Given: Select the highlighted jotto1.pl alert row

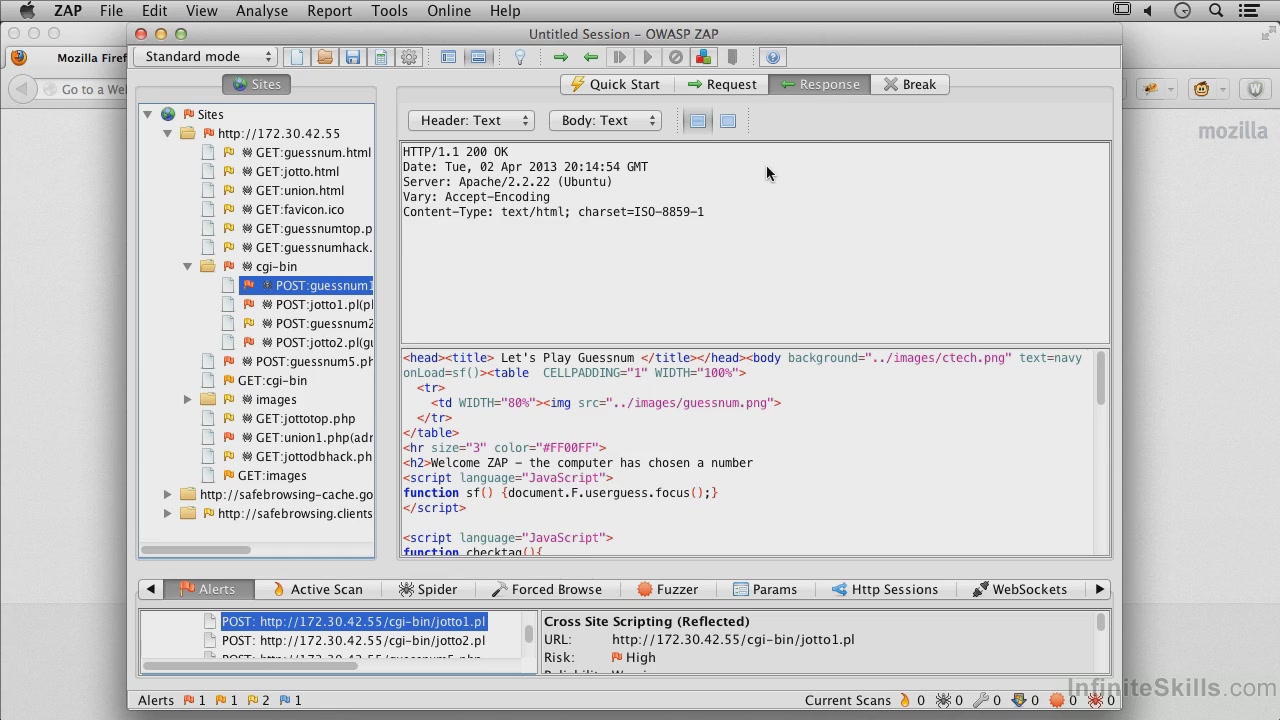Looking at the screenshot, I should point(353,621).
